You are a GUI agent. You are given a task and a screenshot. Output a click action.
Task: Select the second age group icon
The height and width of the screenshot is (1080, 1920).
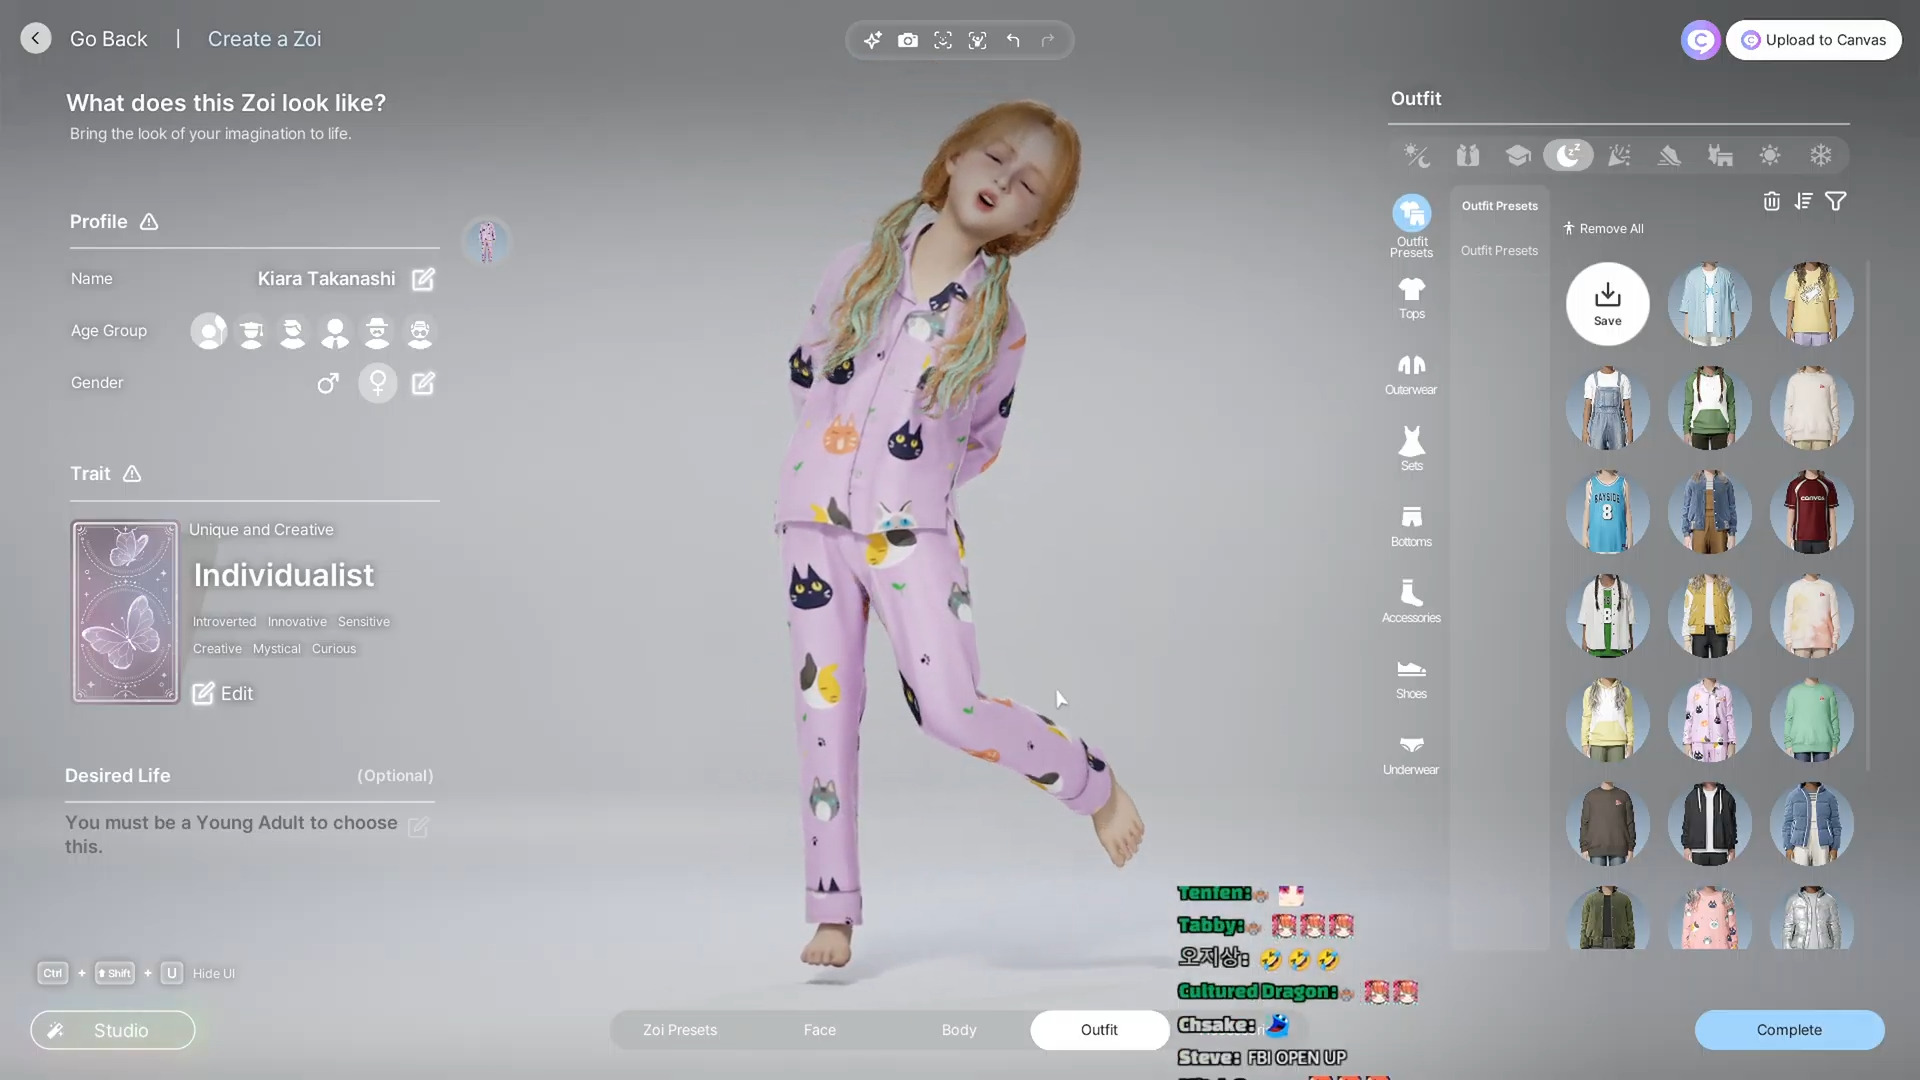click(251, 331)
